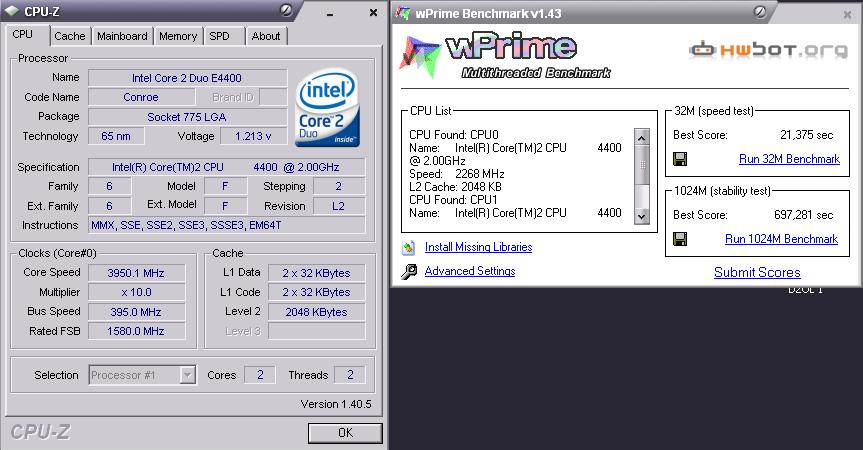Click the Name field Intel Core 2 Duo E4400

click(187, 78)
